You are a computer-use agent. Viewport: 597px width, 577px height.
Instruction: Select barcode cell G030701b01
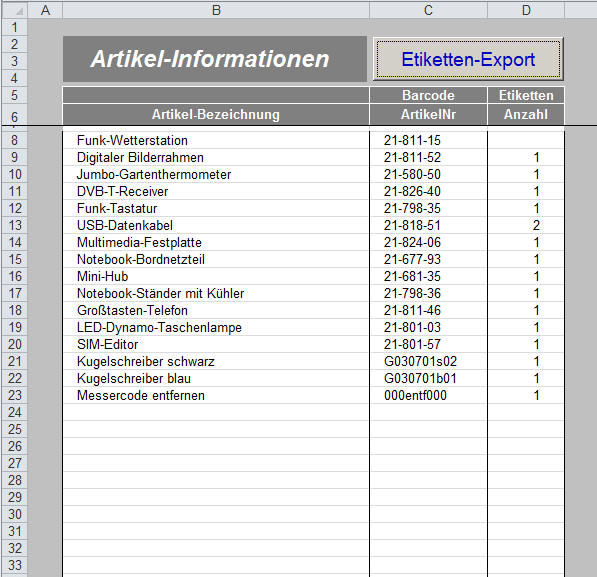pos(428,379)
